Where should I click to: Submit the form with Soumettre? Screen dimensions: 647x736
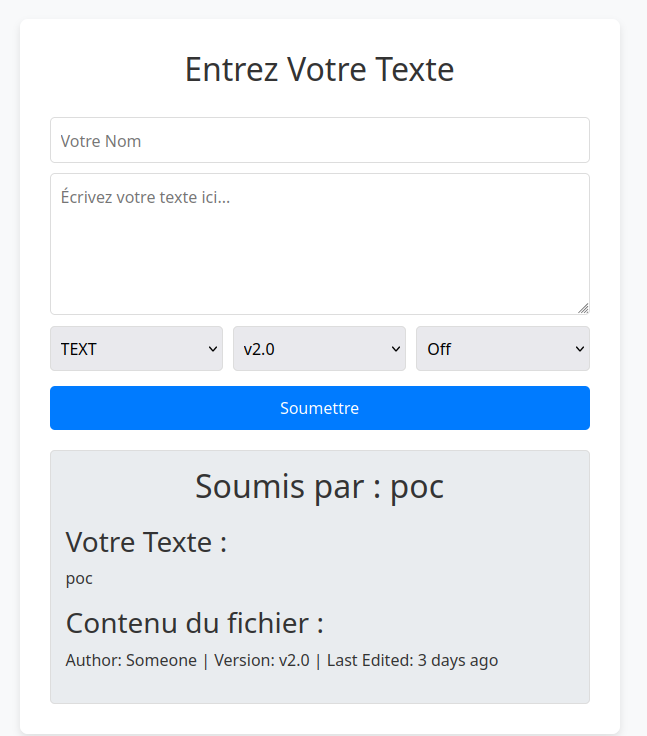pos(320,408)
